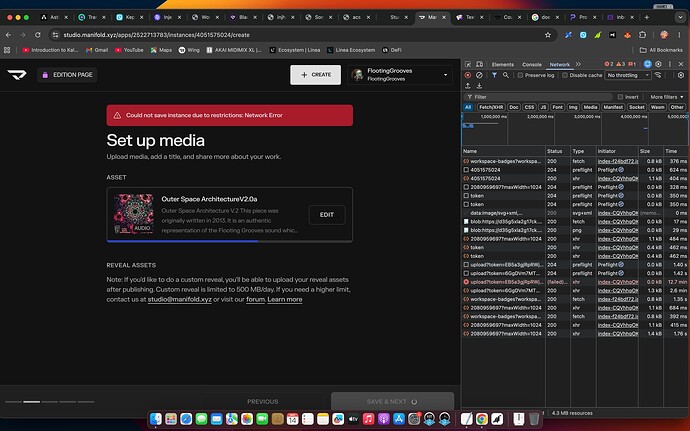Open the Linea Ecosystem bookmark
The width and height of the screenshot is (690, 431).
[x=351, y=50]
